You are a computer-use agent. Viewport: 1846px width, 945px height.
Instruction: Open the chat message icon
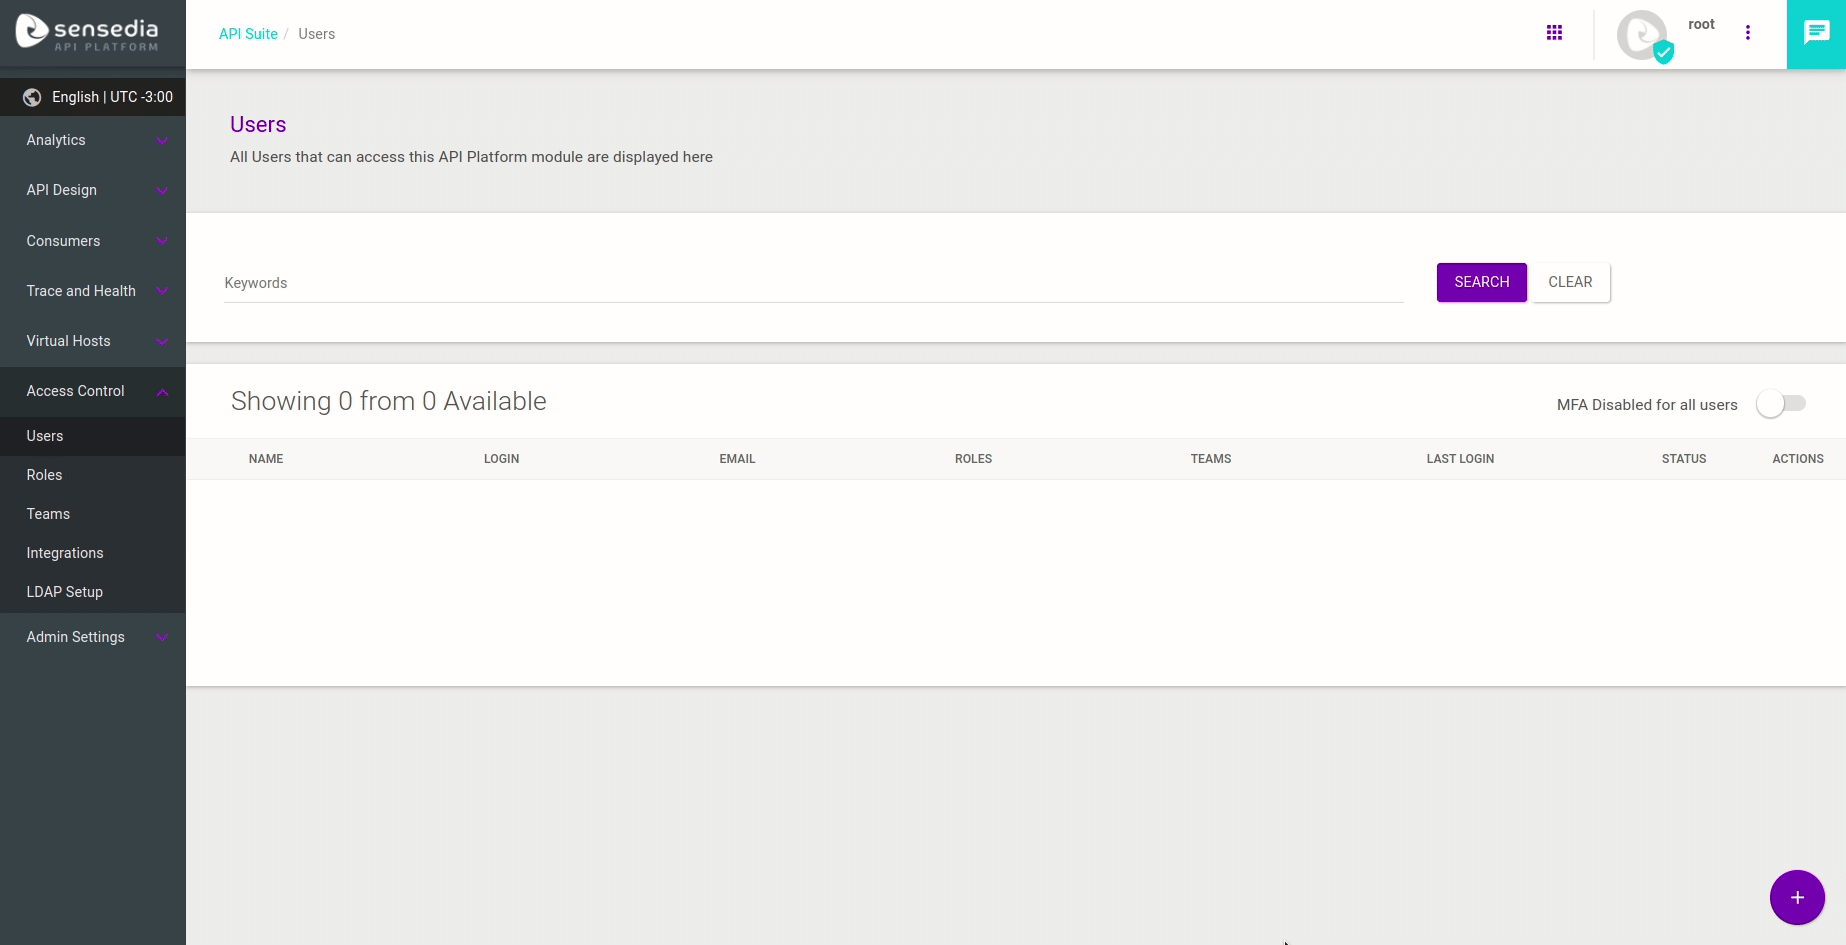click(x=1816, y=34)
